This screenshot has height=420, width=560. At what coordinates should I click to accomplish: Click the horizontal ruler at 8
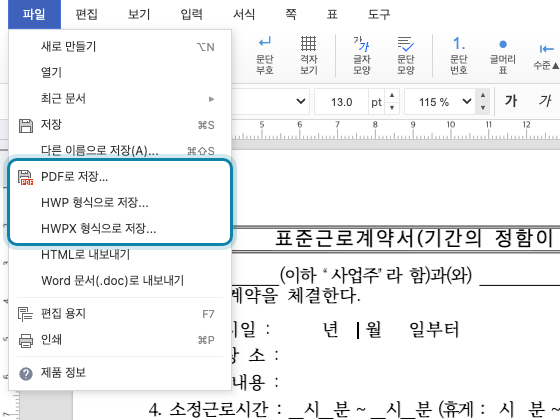(x=375, y=125)
